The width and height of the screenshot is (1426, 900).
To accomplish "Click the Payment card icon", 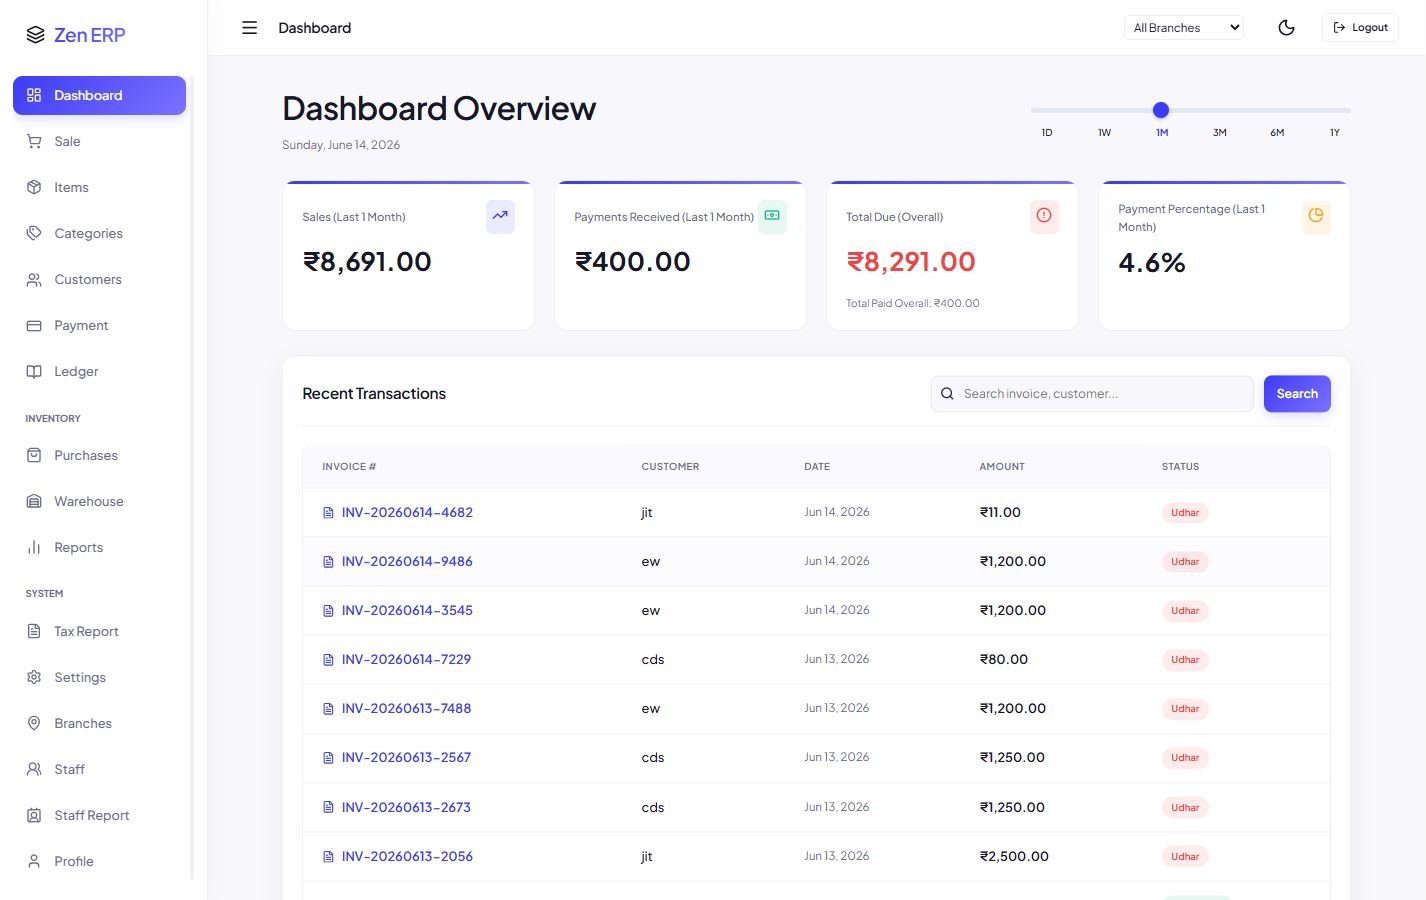I will (34, 325).
